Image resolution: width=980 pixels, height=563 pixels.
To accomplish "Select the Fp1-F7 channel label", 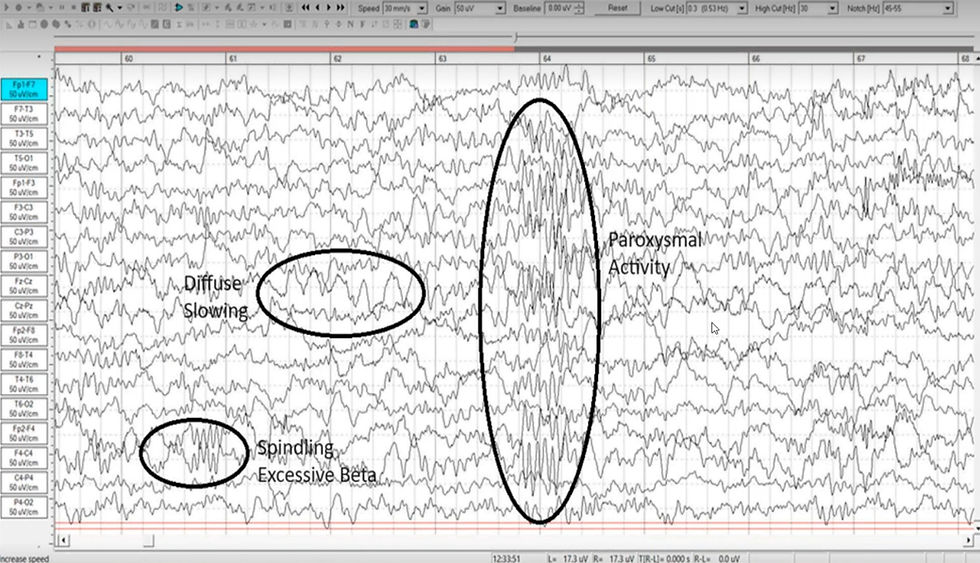I will point(24,89).
